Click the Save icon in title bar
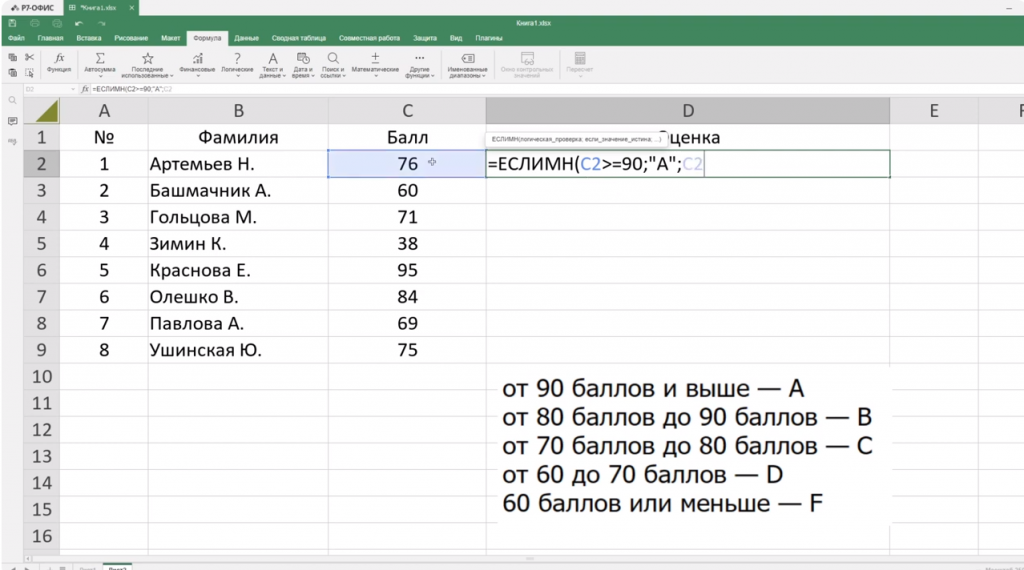This screenshot has width=1024, height=570. click(12, 22)
